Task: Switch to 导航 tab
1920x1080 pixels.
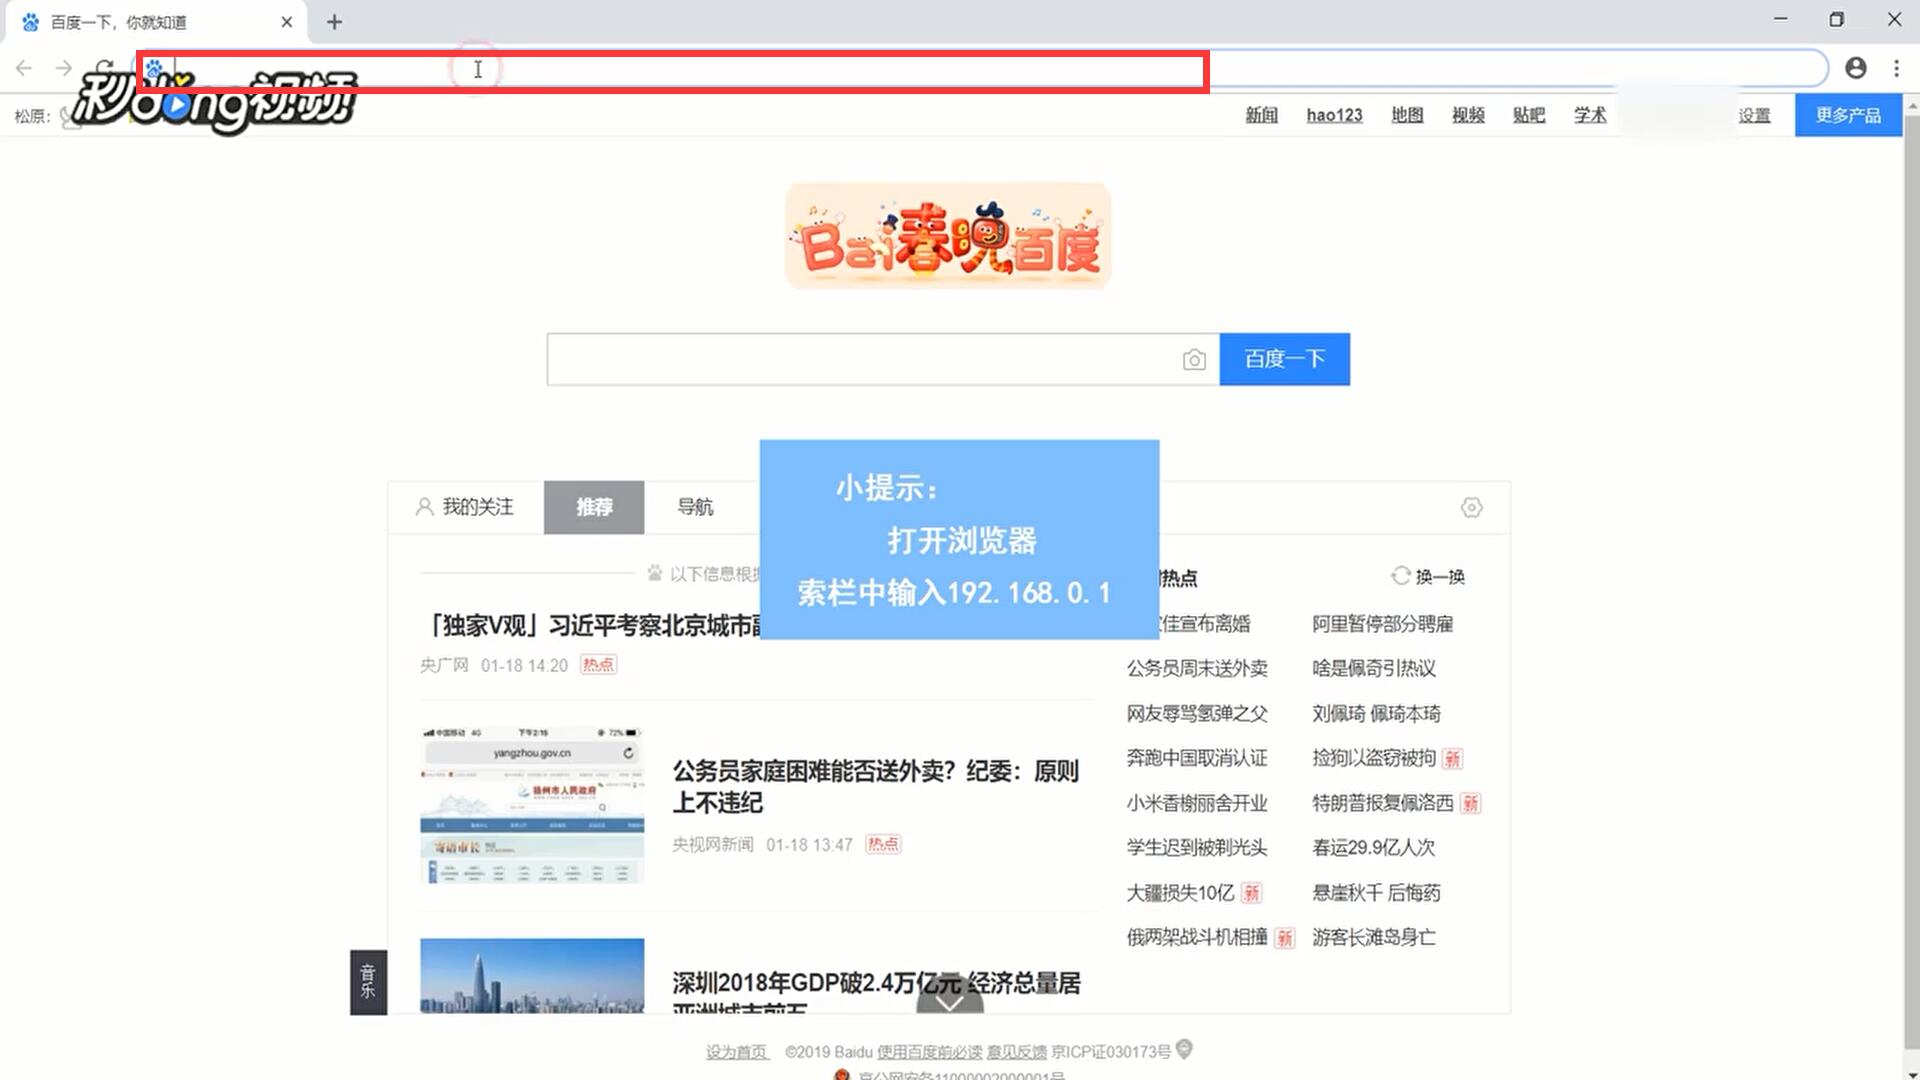Action: (695, 507)
